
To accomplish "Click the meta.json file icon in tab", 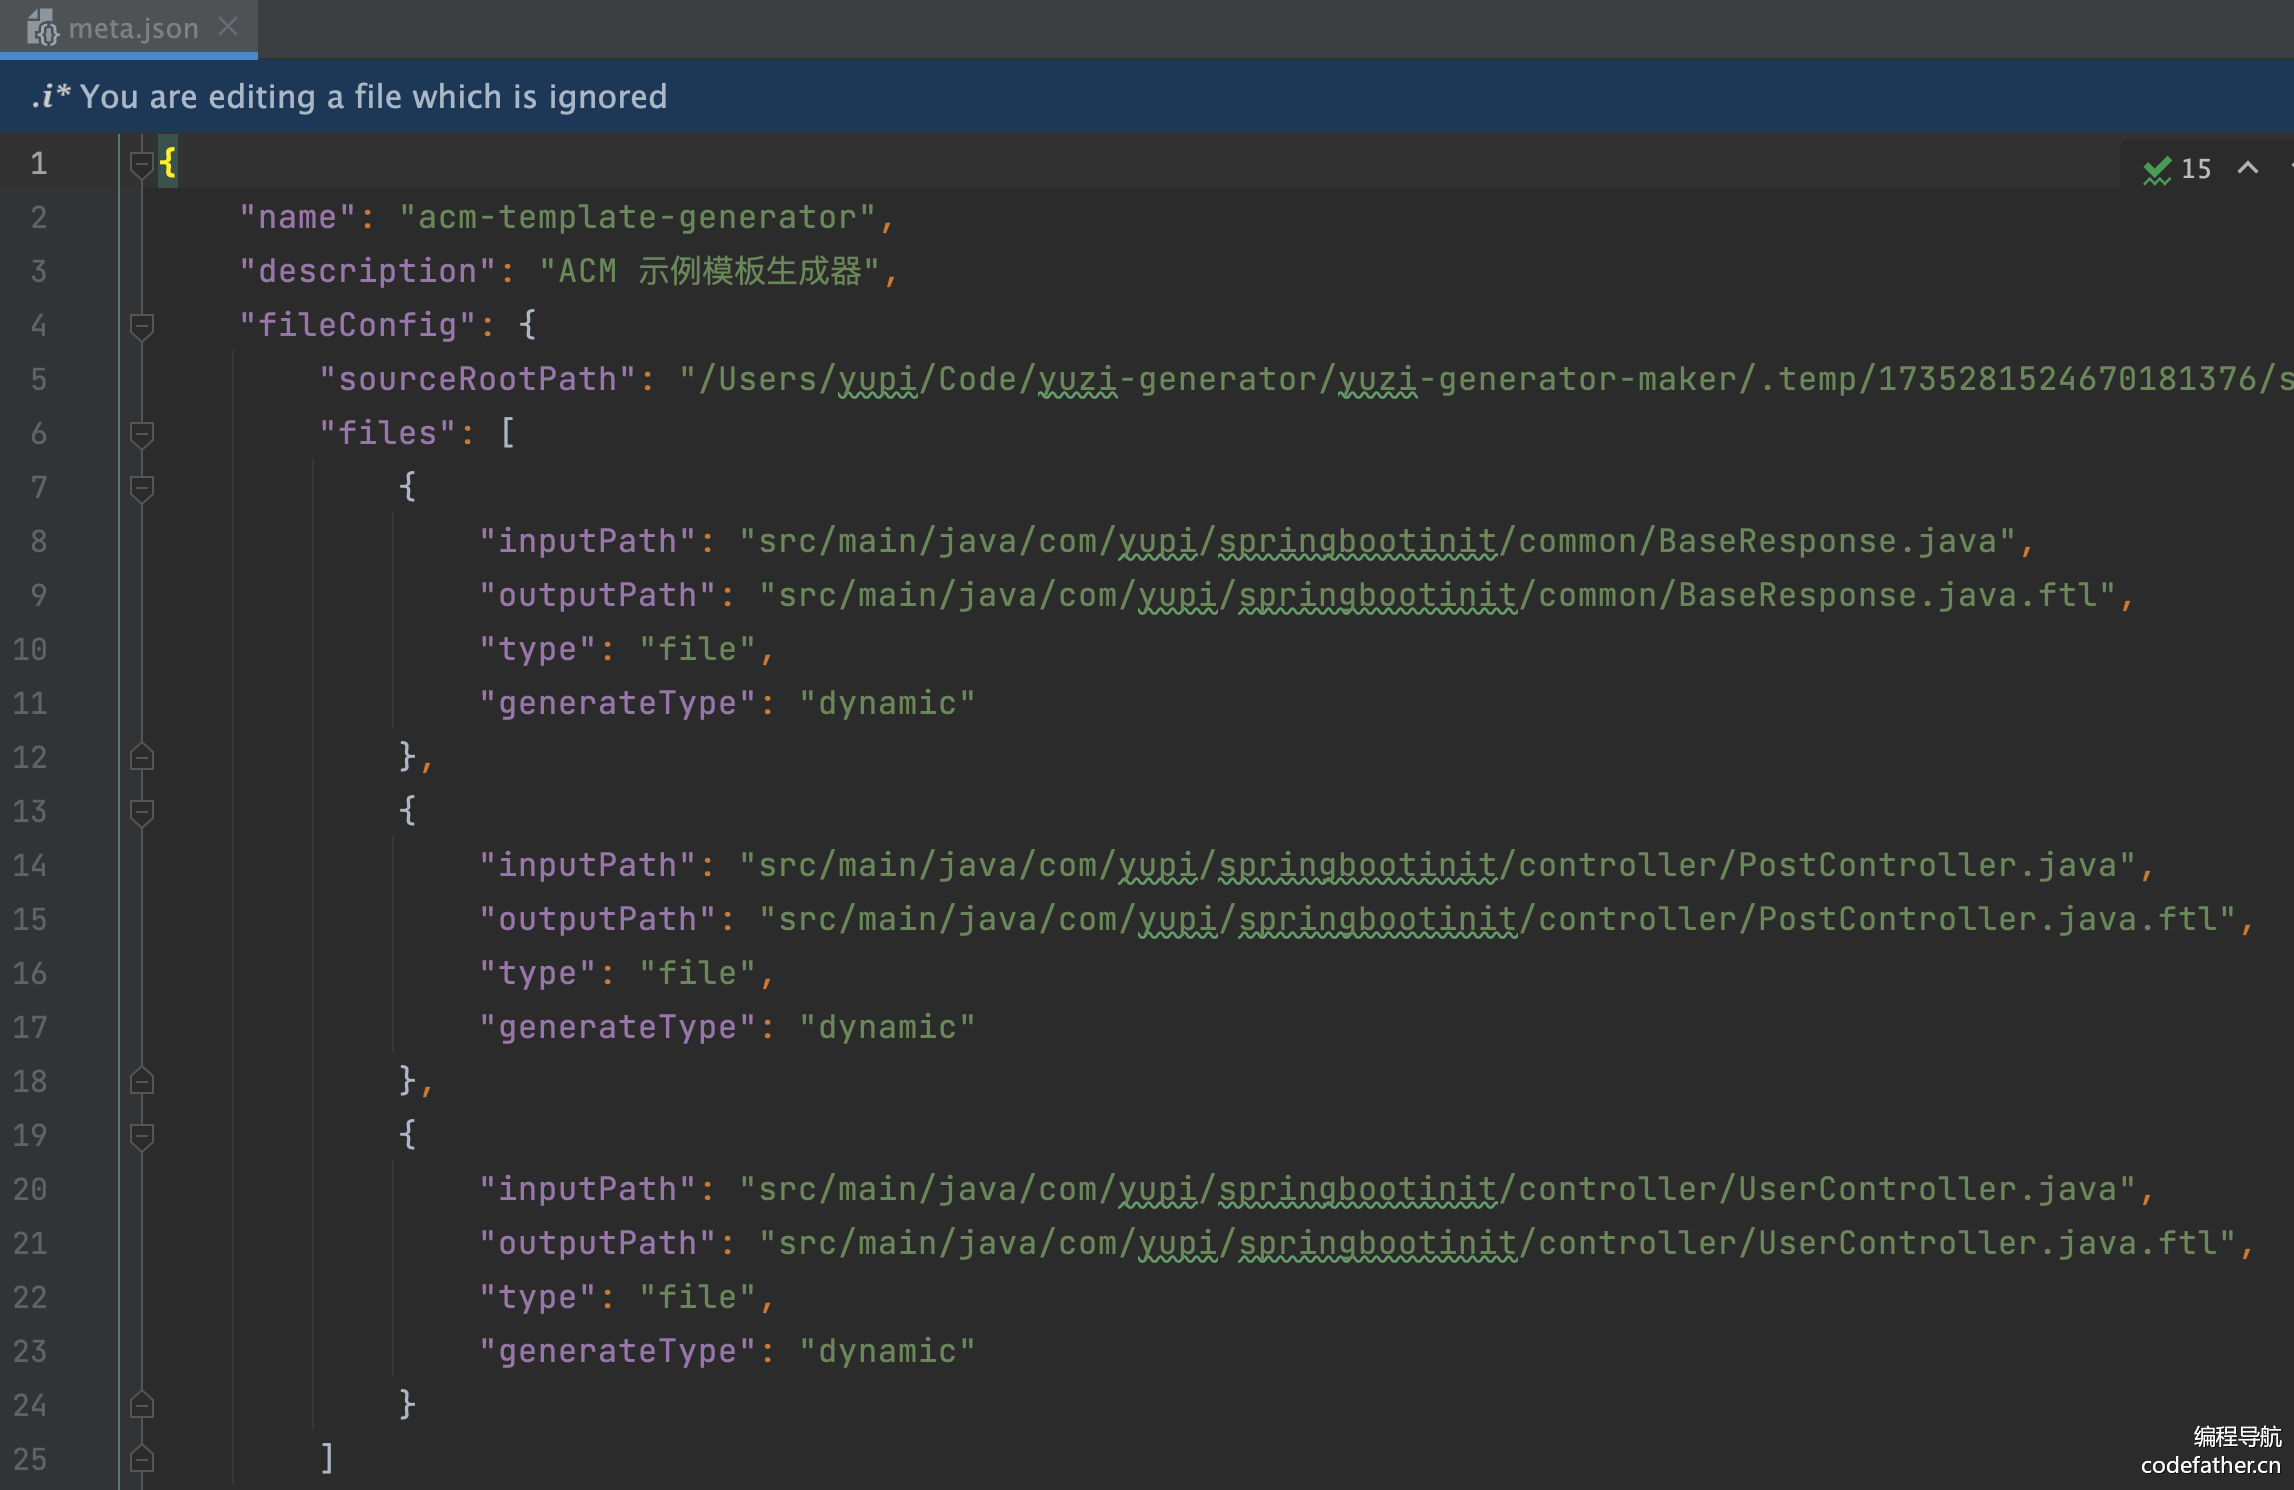I will tap(42, 28).
